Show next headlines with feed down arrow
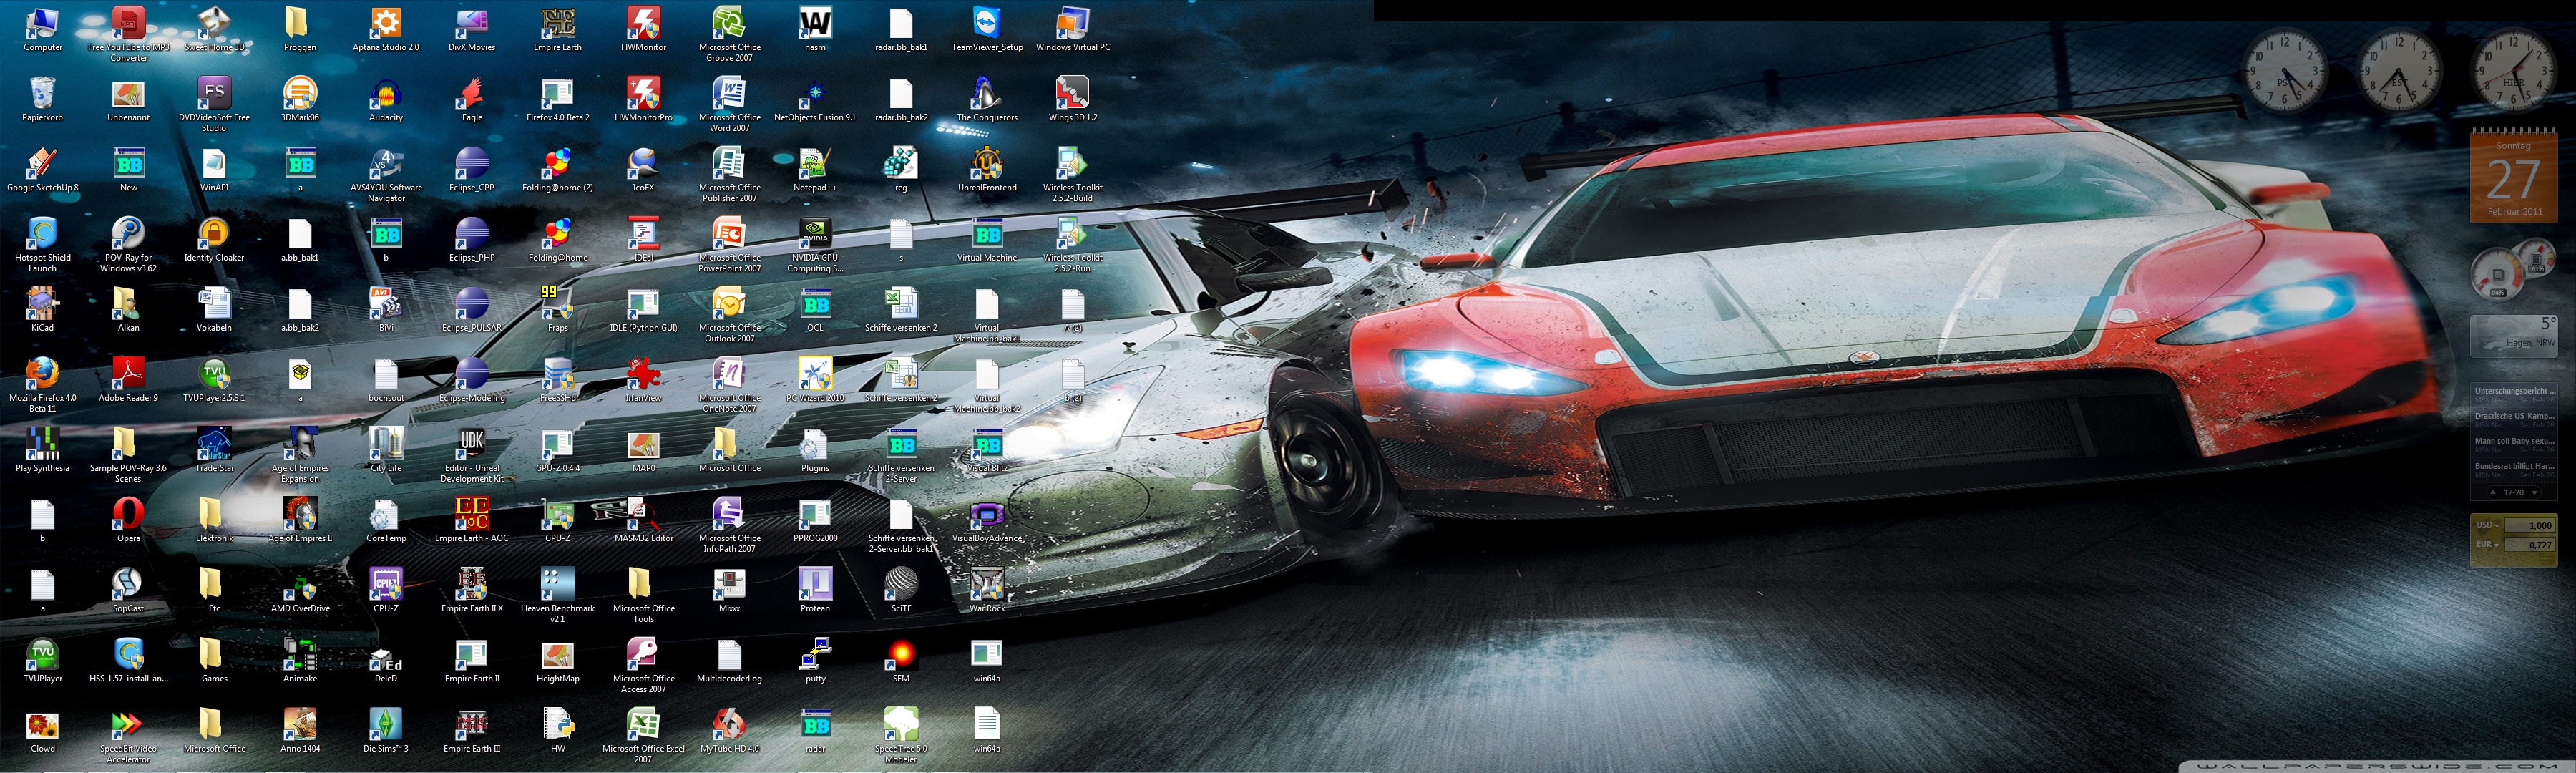Viewport: 2576px width, 773px height. click(x=2534, y=493)
